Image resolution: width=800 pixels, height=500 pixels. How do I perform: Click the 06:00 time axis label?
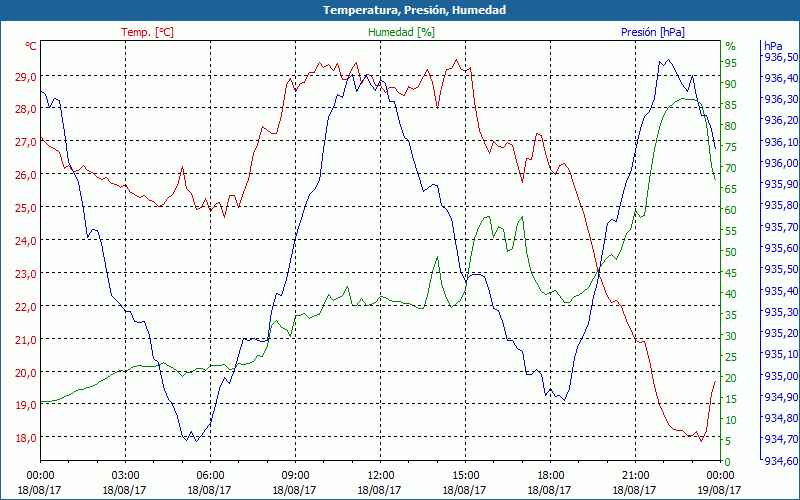pos(210,475)
